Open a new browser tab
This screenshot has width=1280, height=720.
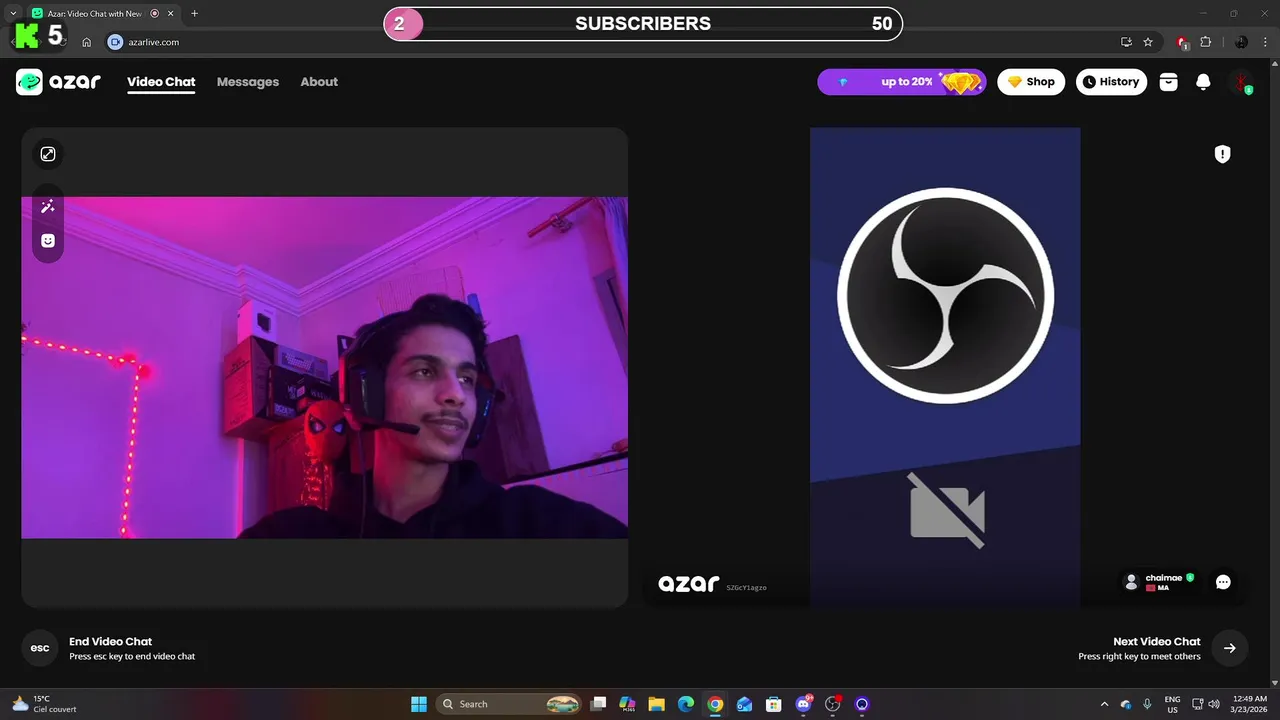194,14
